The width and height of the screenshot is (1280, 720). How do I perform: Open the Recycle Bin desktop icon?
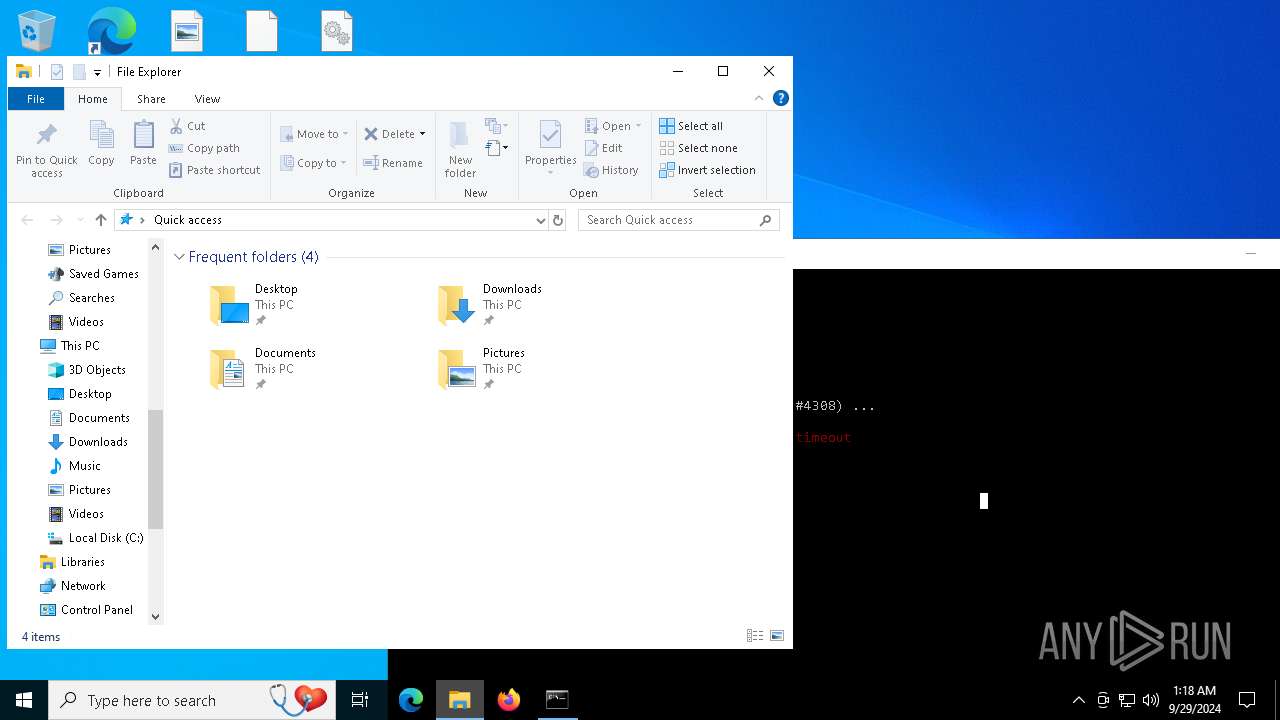(x=37, y=30)
